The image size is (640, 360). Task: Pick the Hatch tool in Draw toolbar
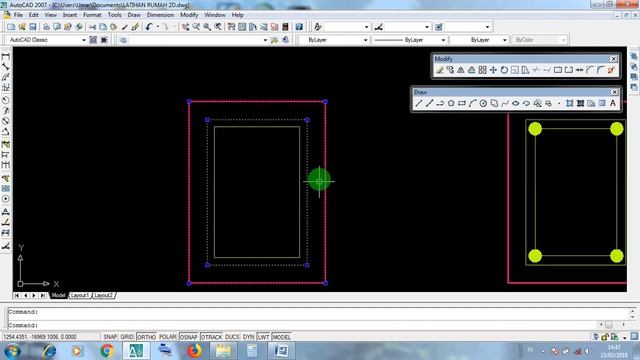(x=570, y=104)
